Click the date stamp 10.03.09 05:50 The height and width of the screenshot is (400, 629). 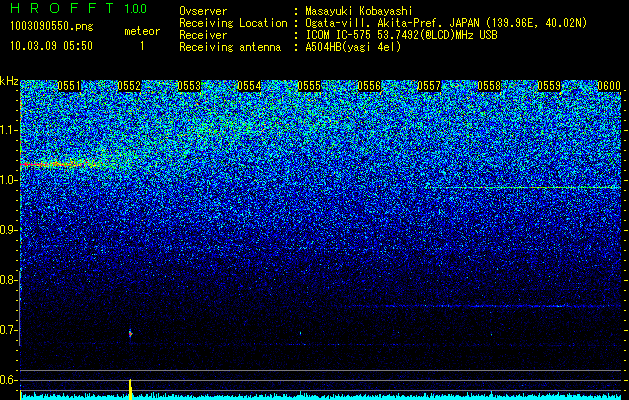tap(51, 46)
